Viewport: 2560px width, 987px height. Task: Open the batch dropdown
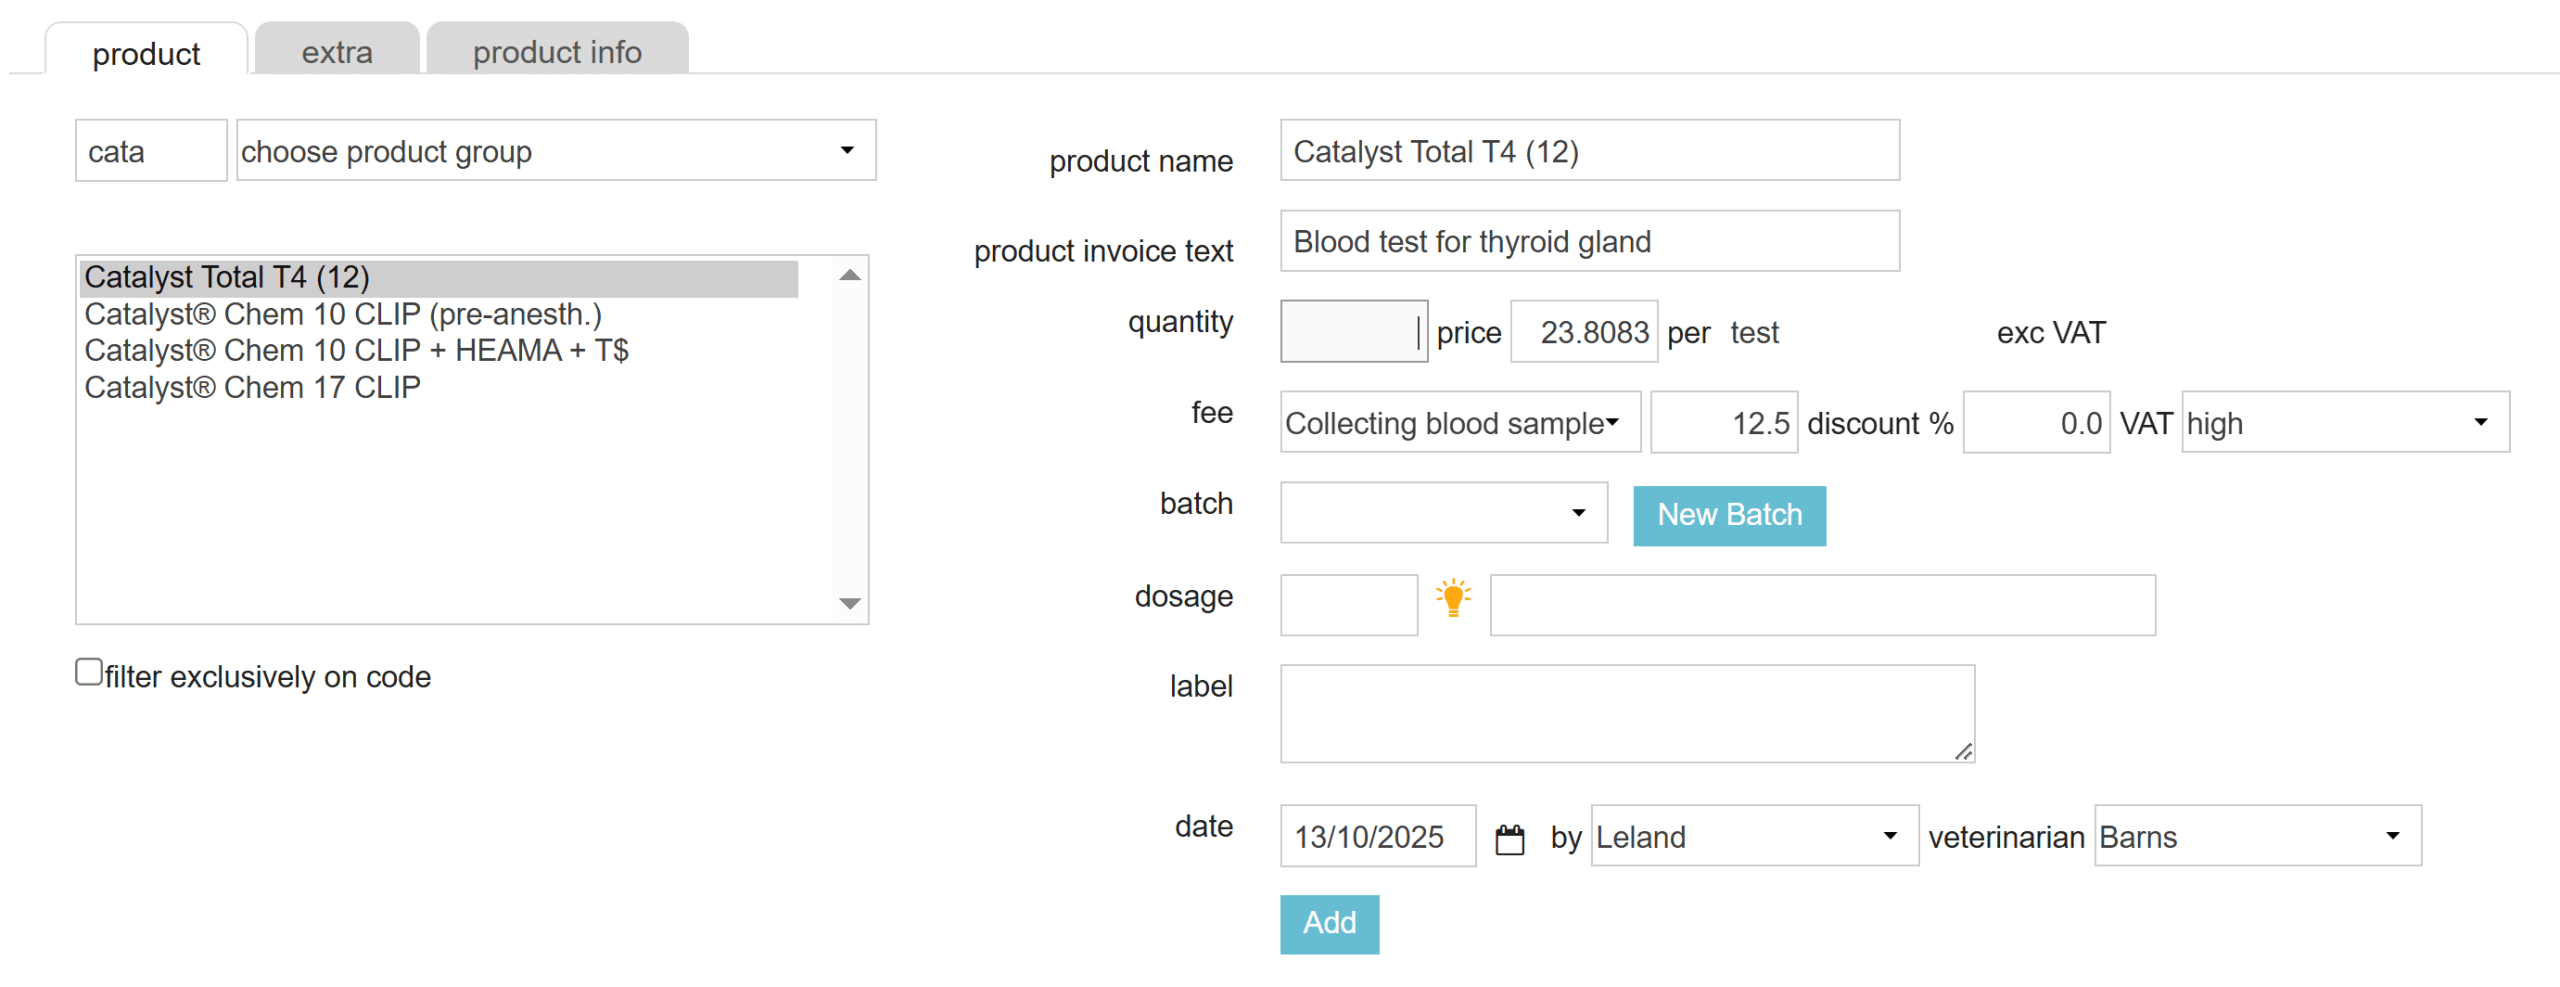1443,513
